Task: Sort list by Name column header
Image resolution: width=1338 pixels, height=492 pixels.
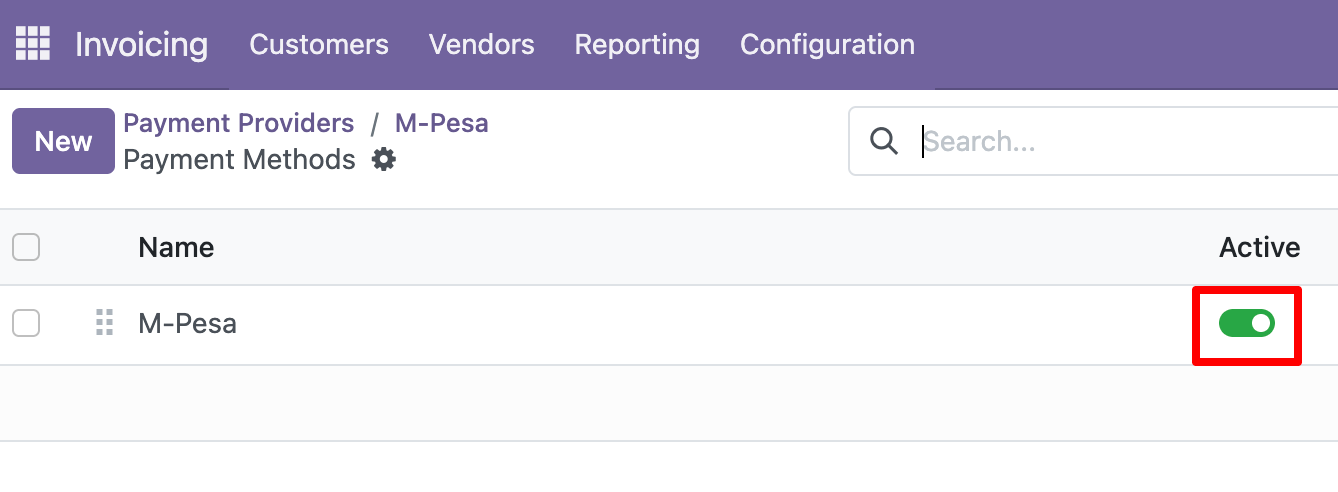Action: coord(176,248)
